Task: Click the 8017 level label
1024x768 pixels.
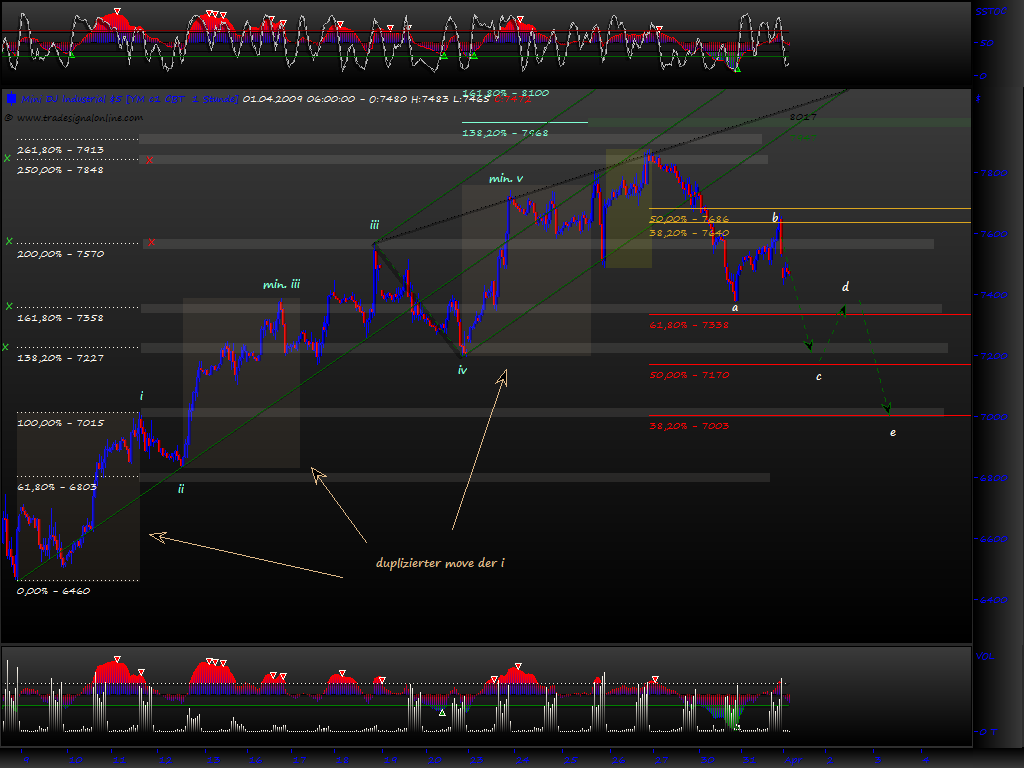Action: point(803,117)
